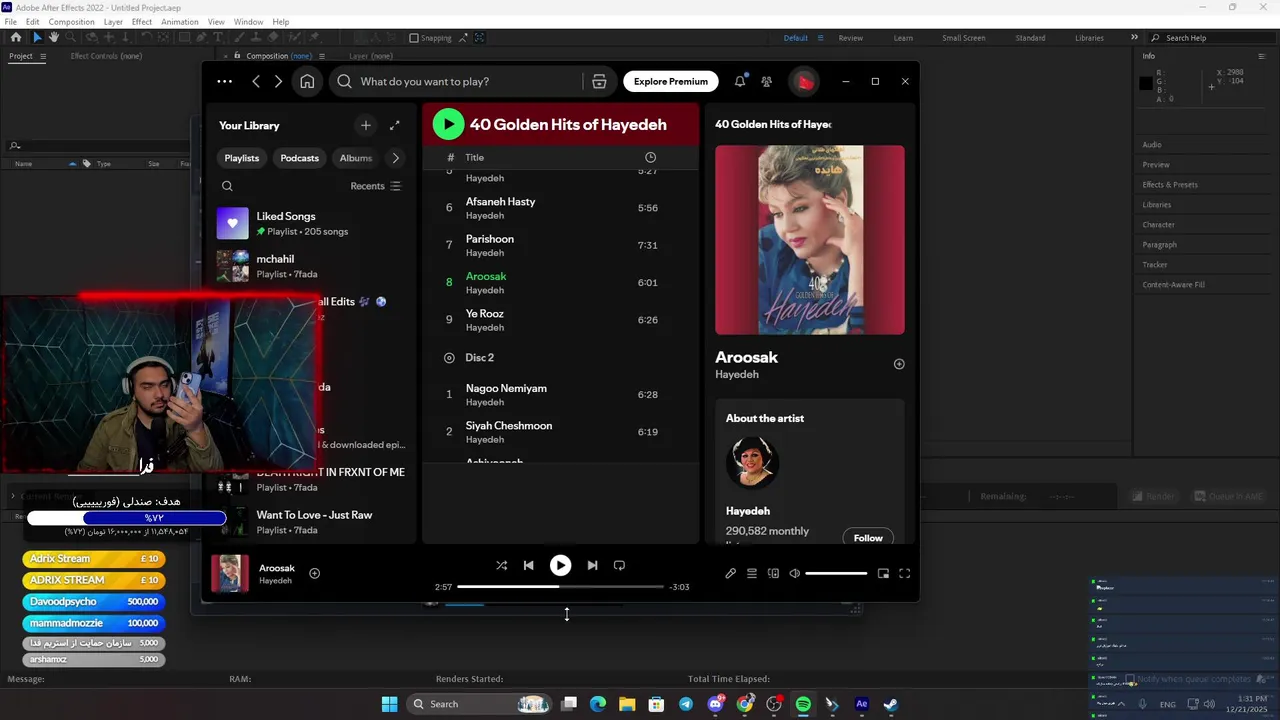Image resolution: width=1280 pixels, height=720 pixels.
Task: Click After Effects Home icon
Action: [15, 38]
